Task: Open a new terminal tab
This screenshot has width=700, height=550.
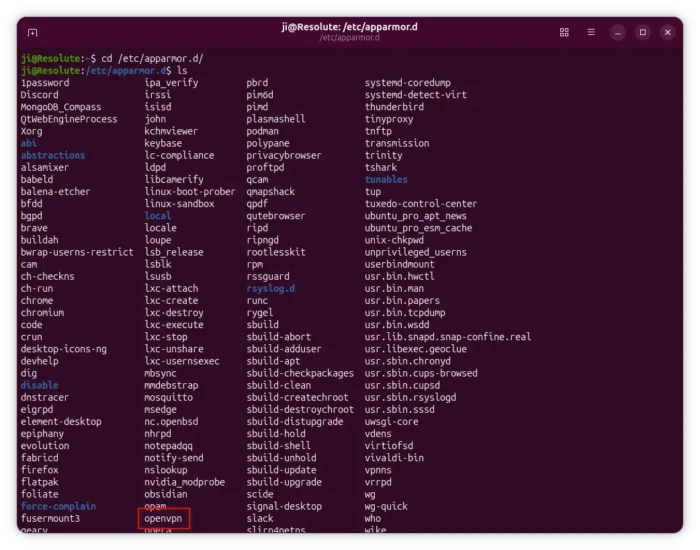Action: (x=33, y=32)
